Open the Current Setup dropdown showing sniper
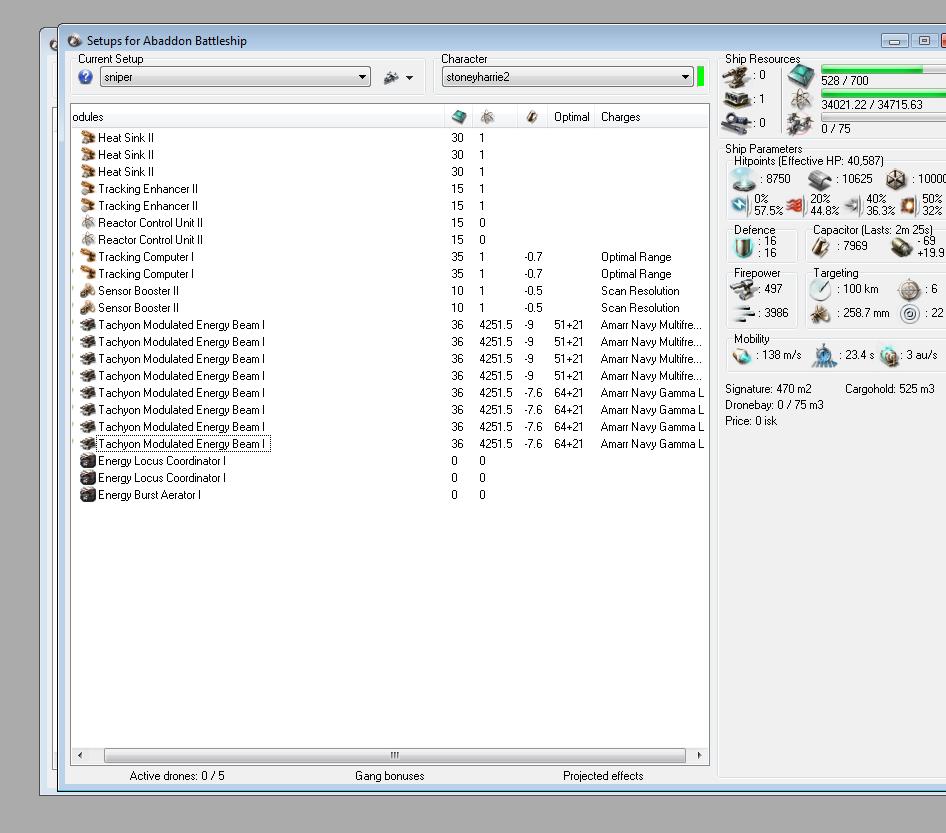Viewport: 946px width, 833px height. 235,77
